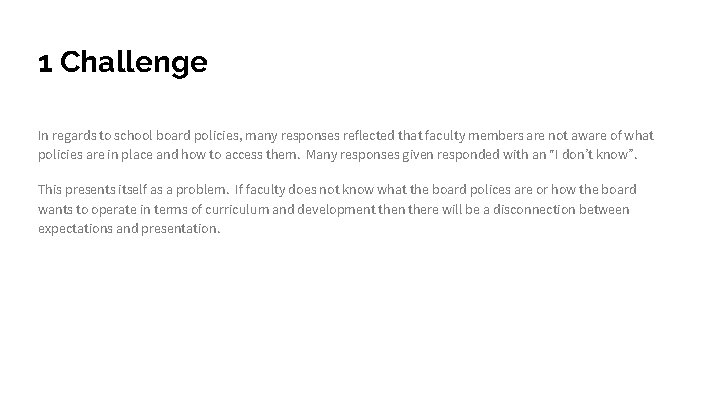
Task: Click the word "disconnection" in second paragraph
Action: click(x=546, y=209)
